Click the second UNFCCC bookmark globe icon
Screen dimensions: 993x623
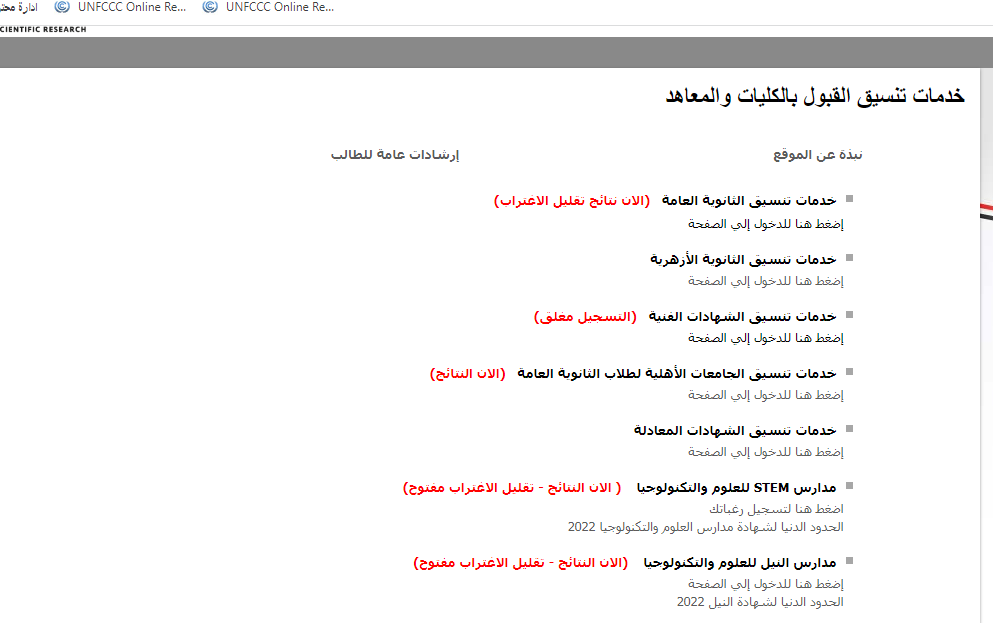click(x=210, y=7)
